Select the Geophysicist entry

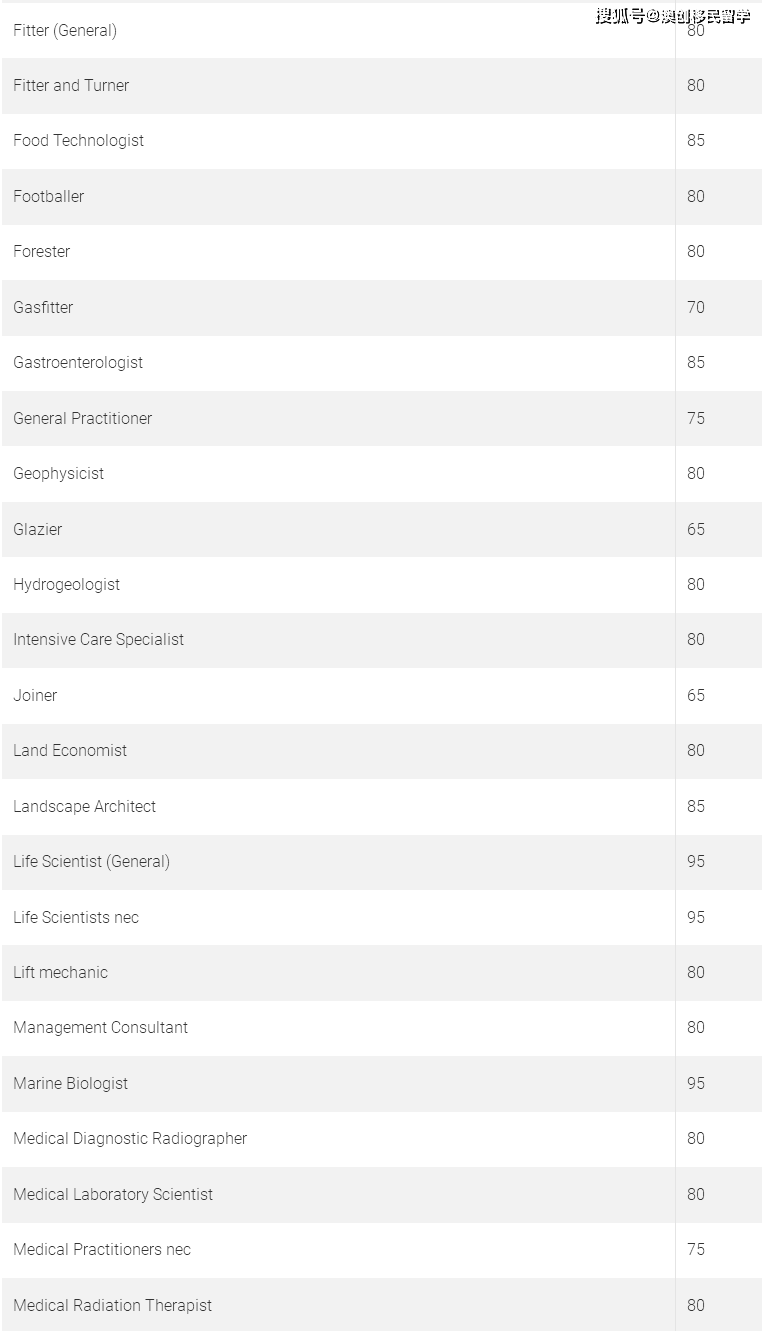(58, 474)
